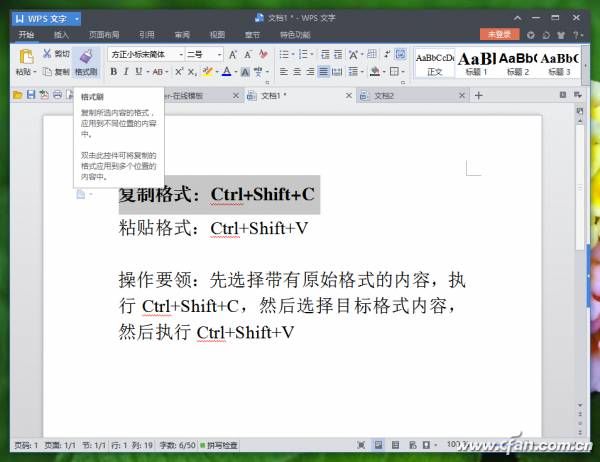600x462 pixels.
Task: Toggle Bold formatting
Action: pyautogui.click(x=114, y=72)
